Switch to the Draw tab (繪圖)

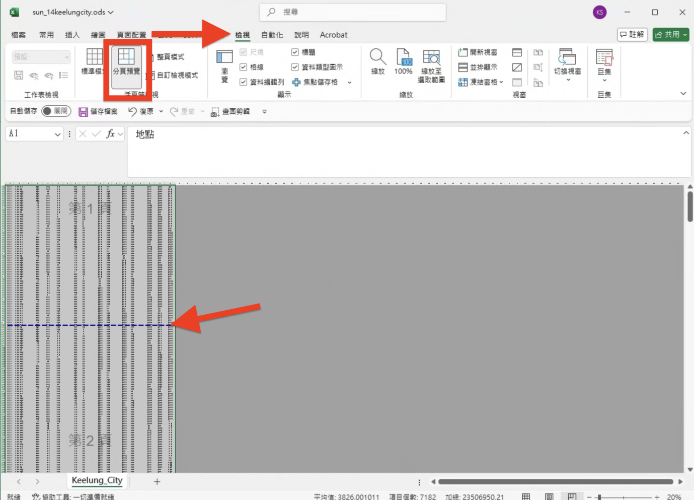[98, 35]
